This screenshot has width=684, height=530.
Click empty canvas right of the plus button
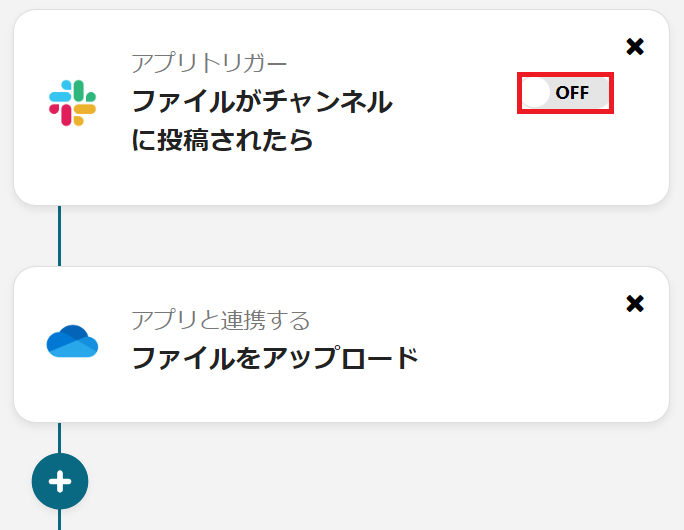350,481
